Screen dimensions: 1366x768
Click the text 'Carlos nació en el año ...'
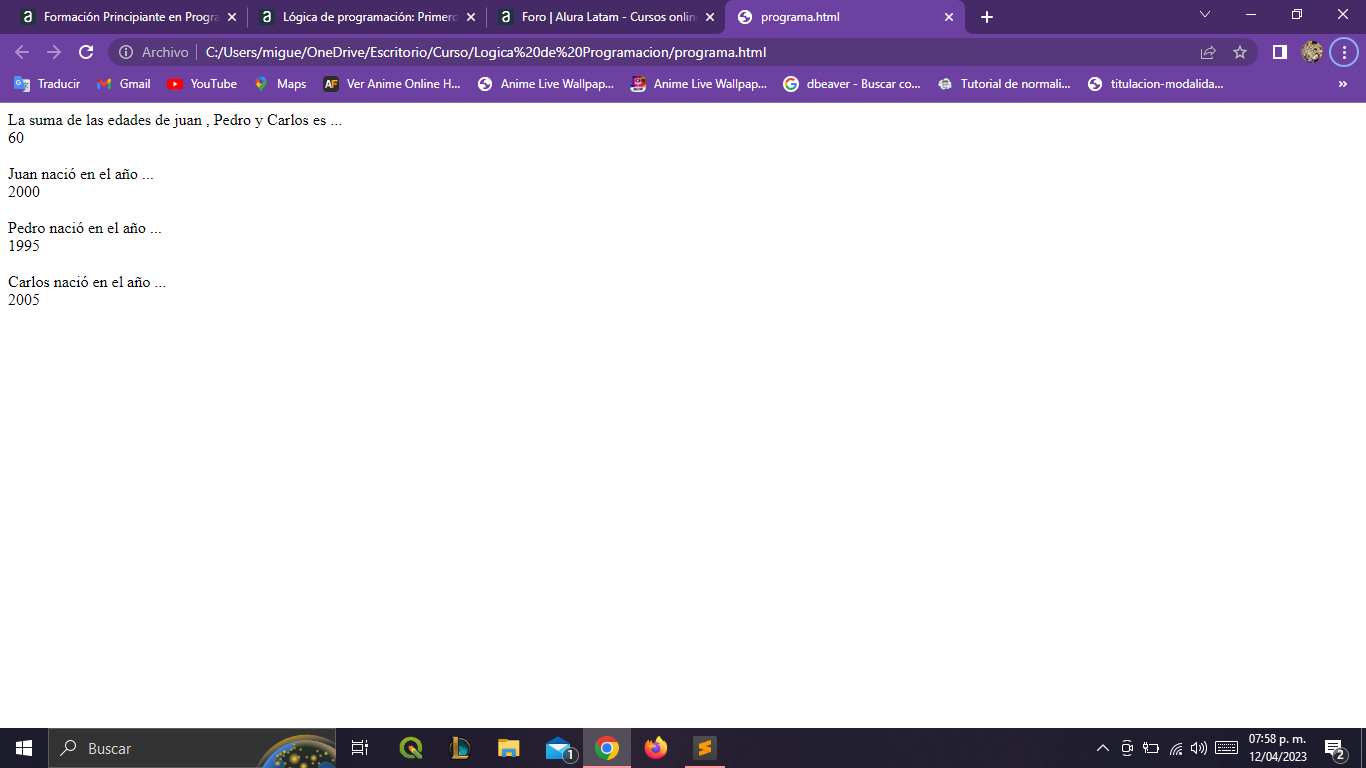pyautogui.click(x=87, y=282)
